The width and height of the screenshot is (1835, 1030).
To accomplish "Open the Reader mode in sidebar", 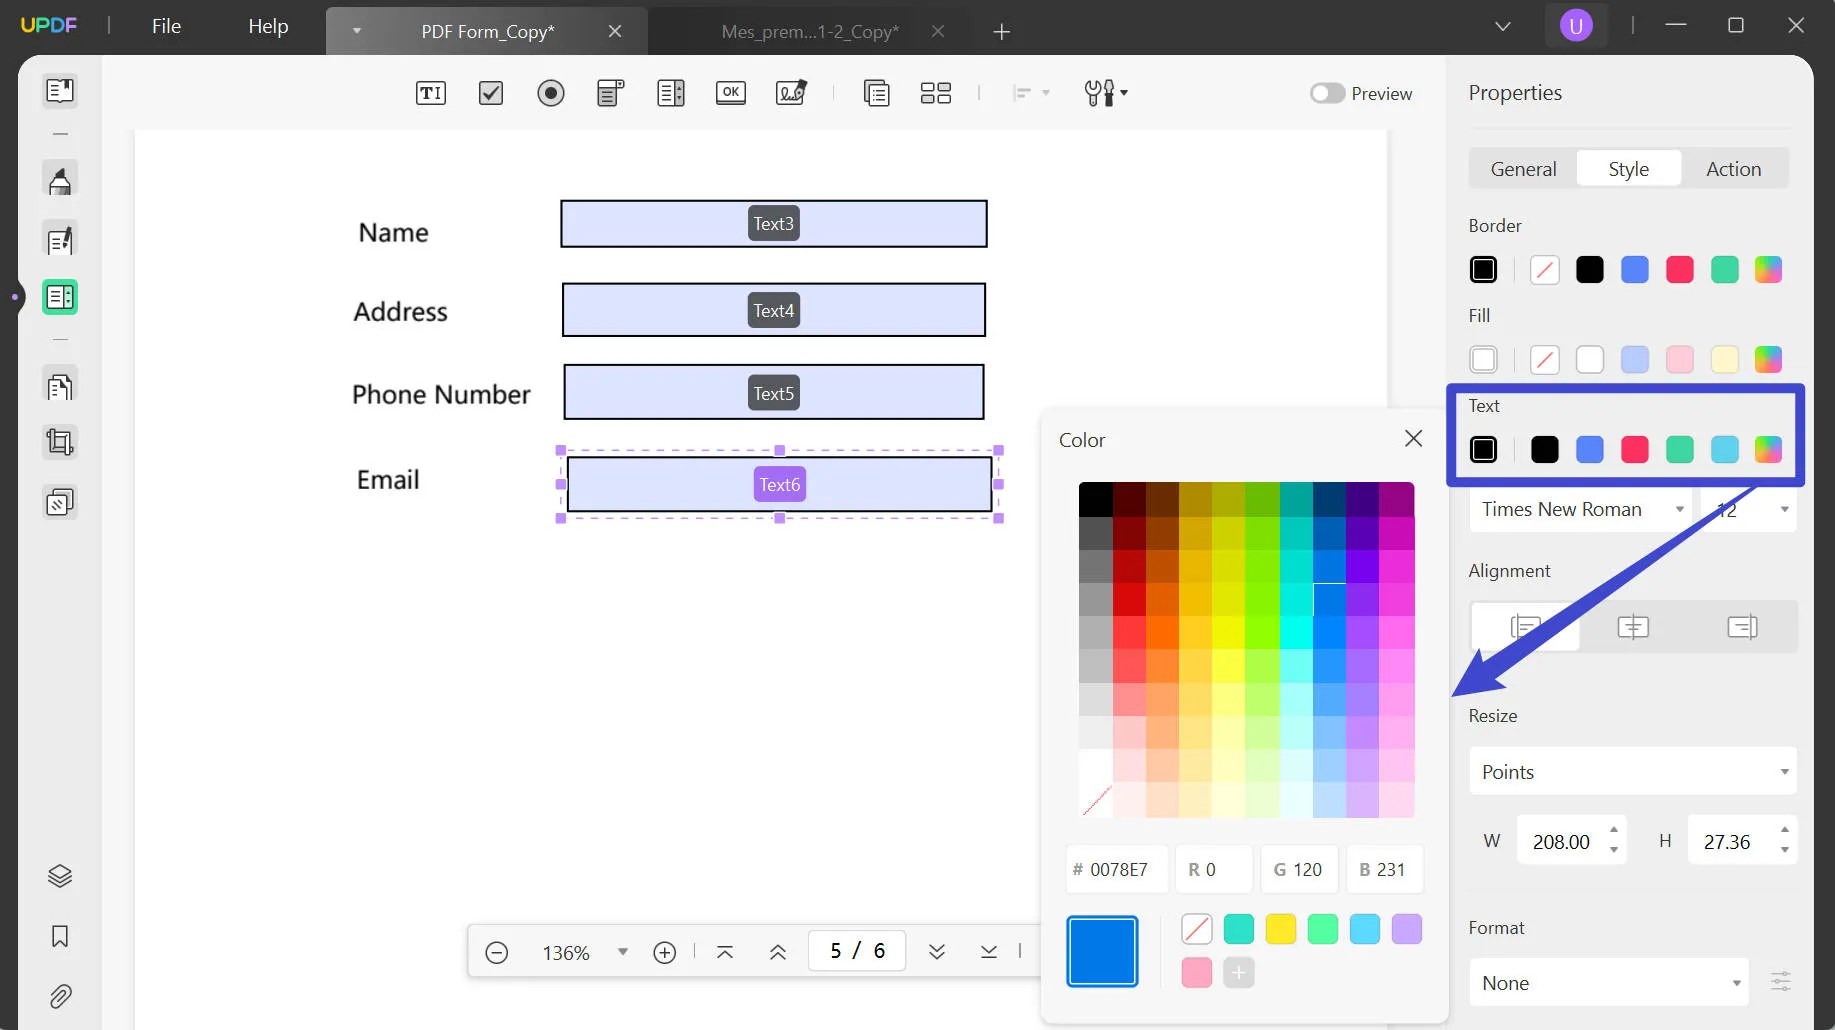I will 60,91.
